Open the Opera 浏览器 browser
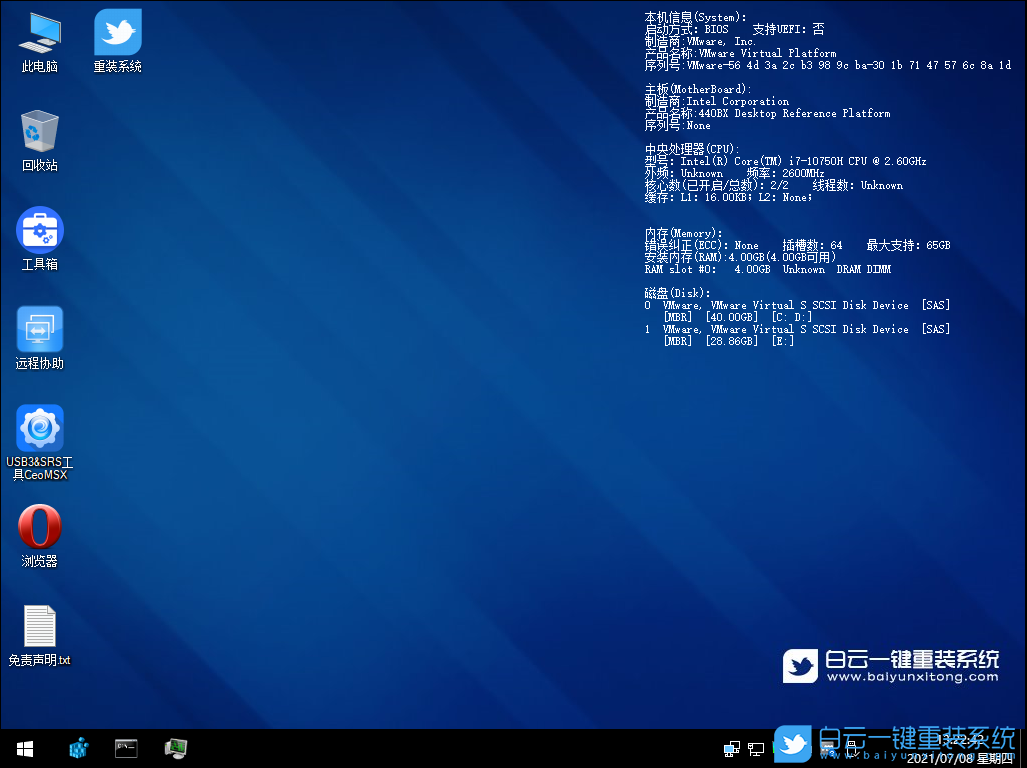Screen dimensions: 1027x768 click(x=39, y=524)
